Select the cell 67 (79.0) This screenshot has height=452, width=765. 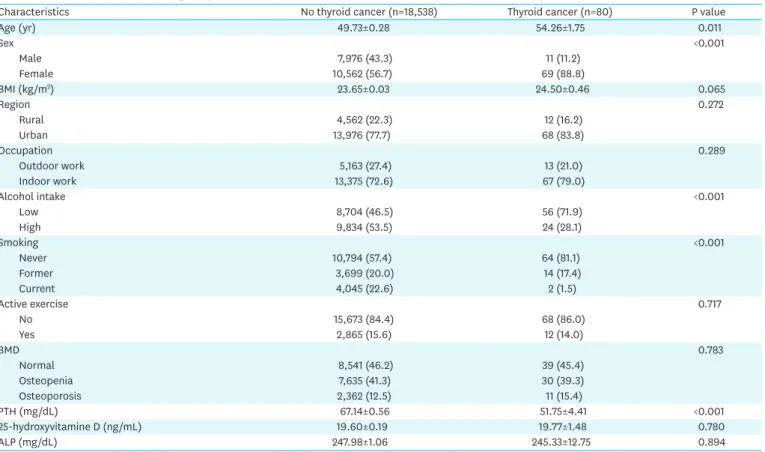point(563,181)
